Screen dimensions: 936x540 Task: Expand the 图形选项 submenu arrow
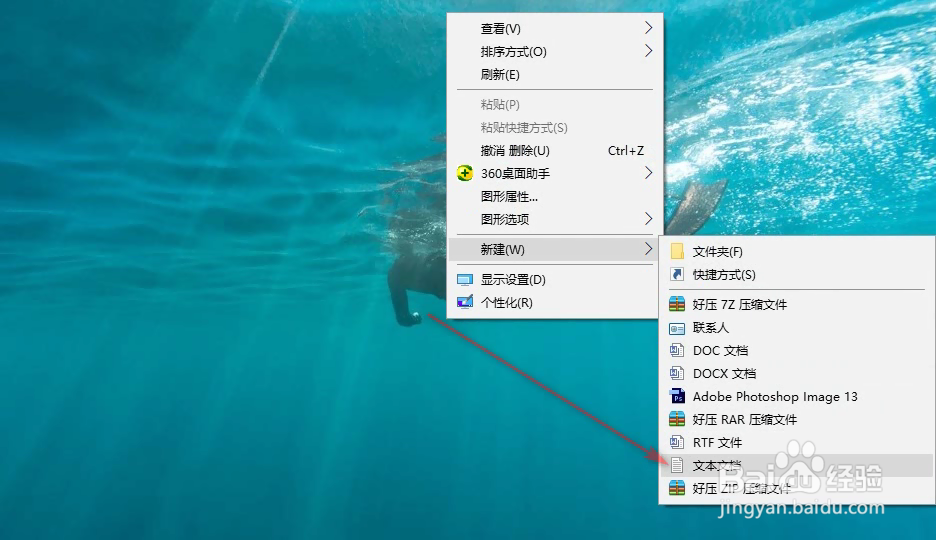pos(648,219)
